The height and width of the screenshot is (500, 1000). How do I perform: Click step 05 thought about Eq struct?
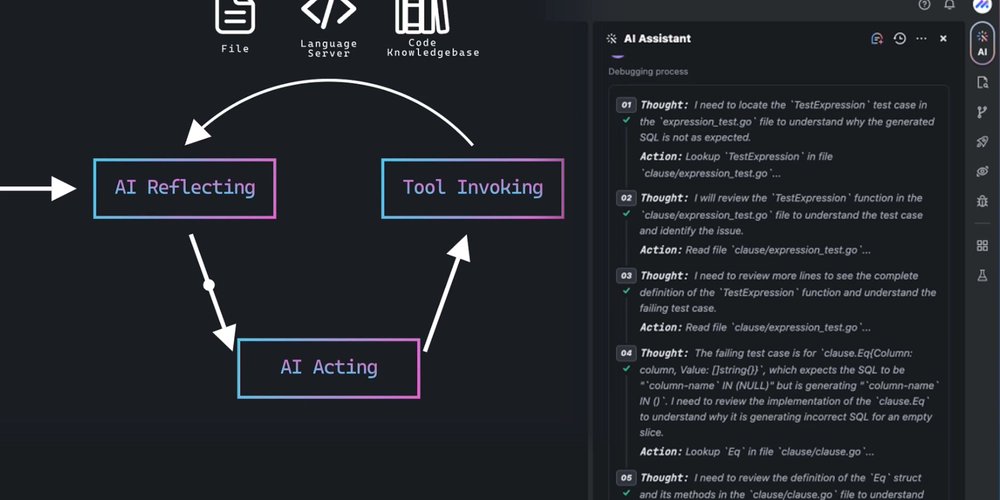[781, 486]
